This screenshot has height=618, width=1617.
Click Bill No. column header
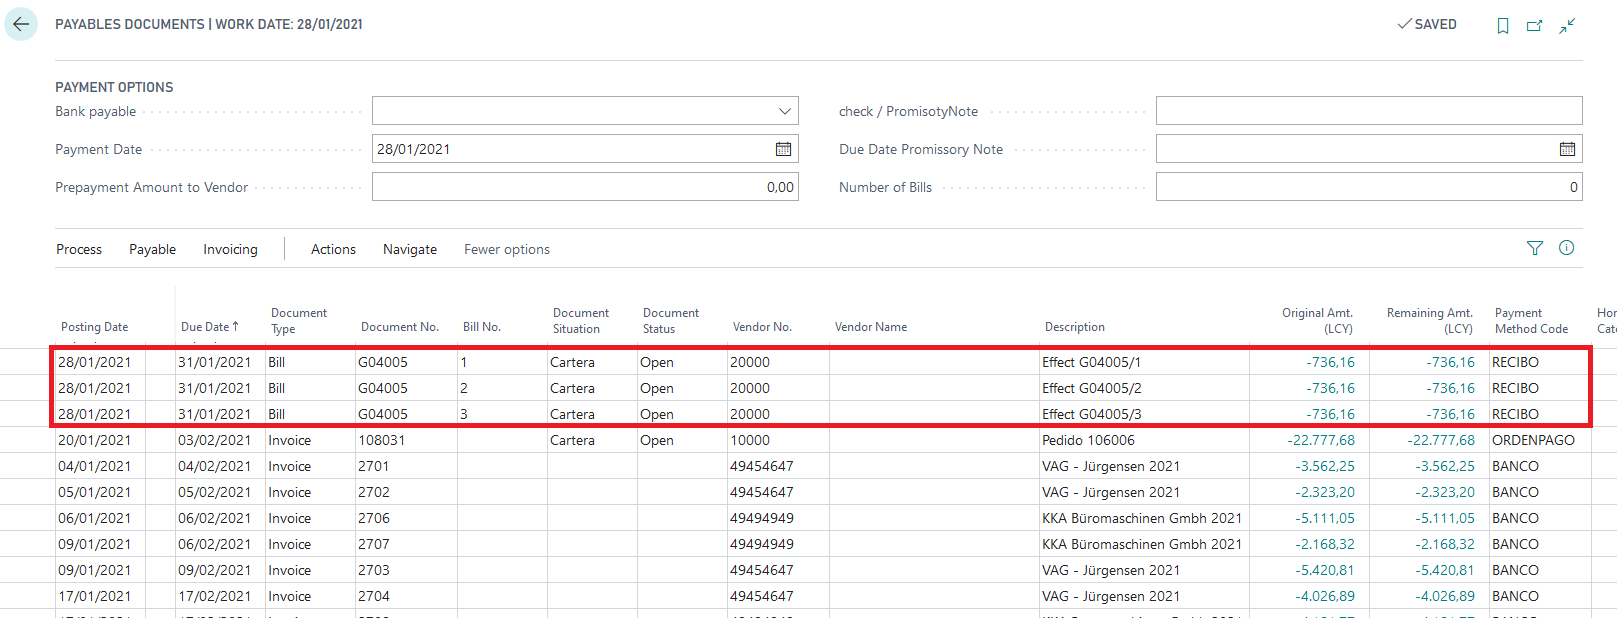pyautogui.click(x=482, y=327)
